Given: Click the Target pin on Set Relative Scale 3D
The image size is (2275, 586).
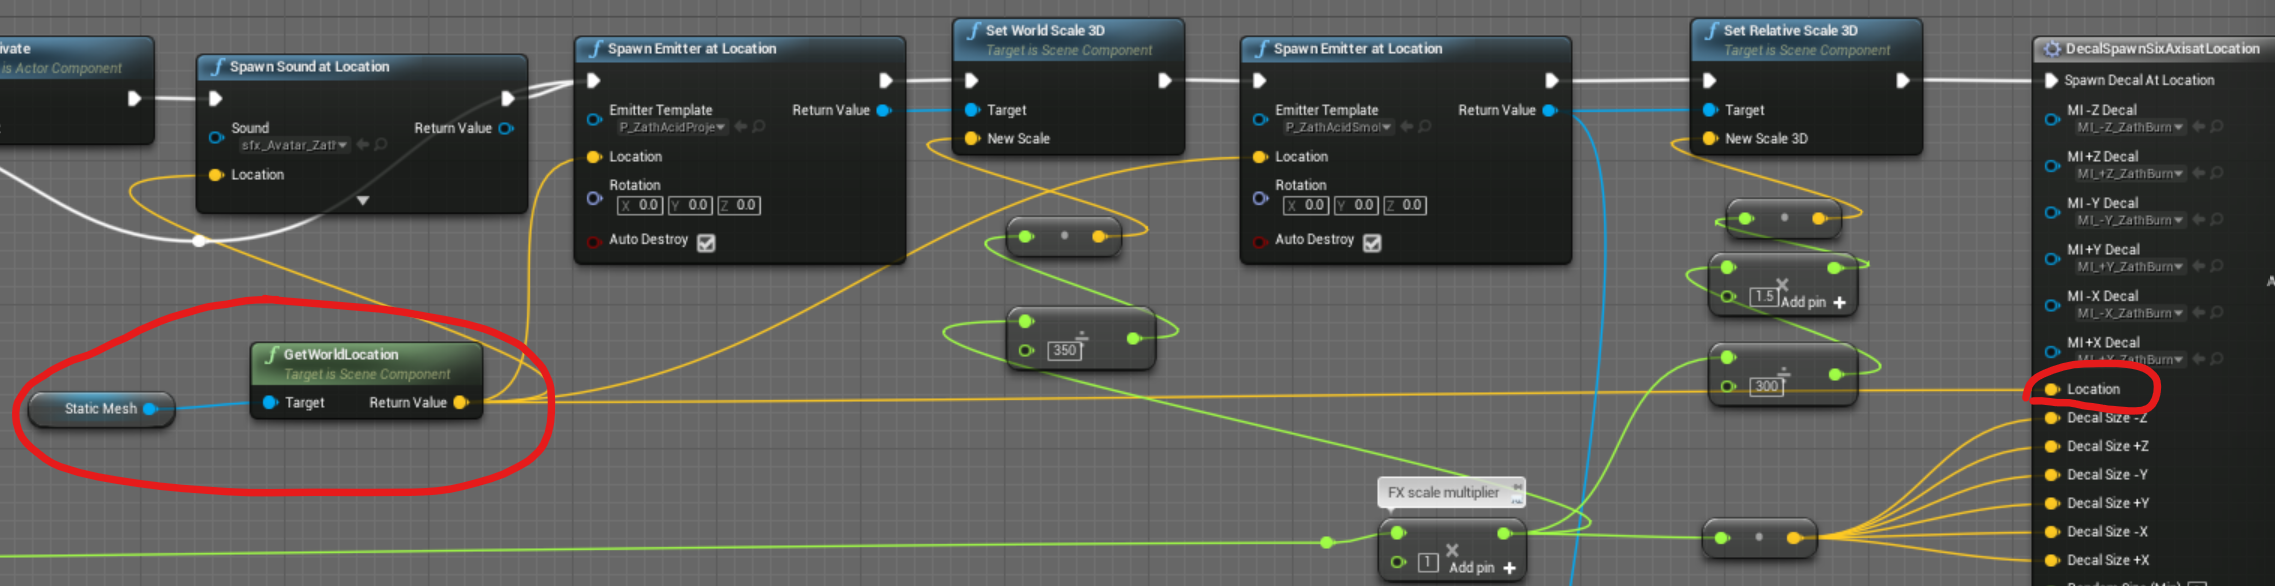Looking at the screenshot, I should [1710, 110].
